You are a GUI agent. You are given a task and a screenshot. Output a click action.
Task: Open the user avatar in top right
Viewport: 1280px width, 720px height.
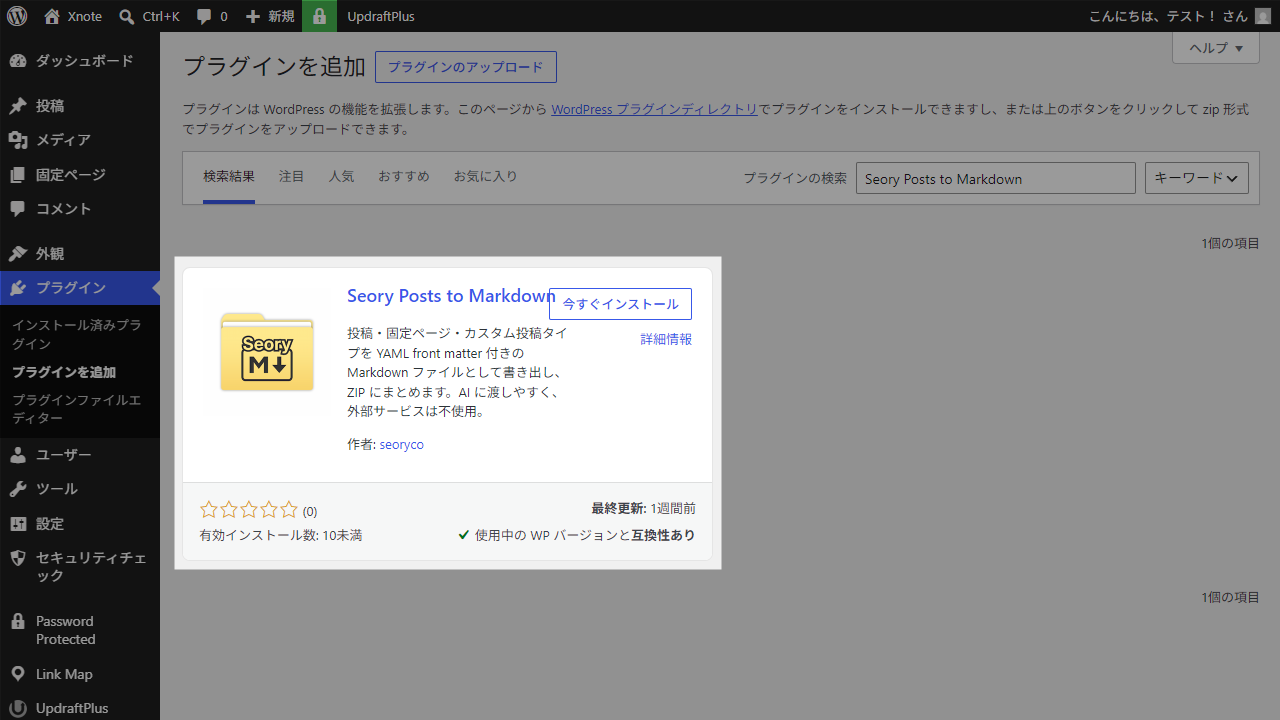[x=1263, y=16]
